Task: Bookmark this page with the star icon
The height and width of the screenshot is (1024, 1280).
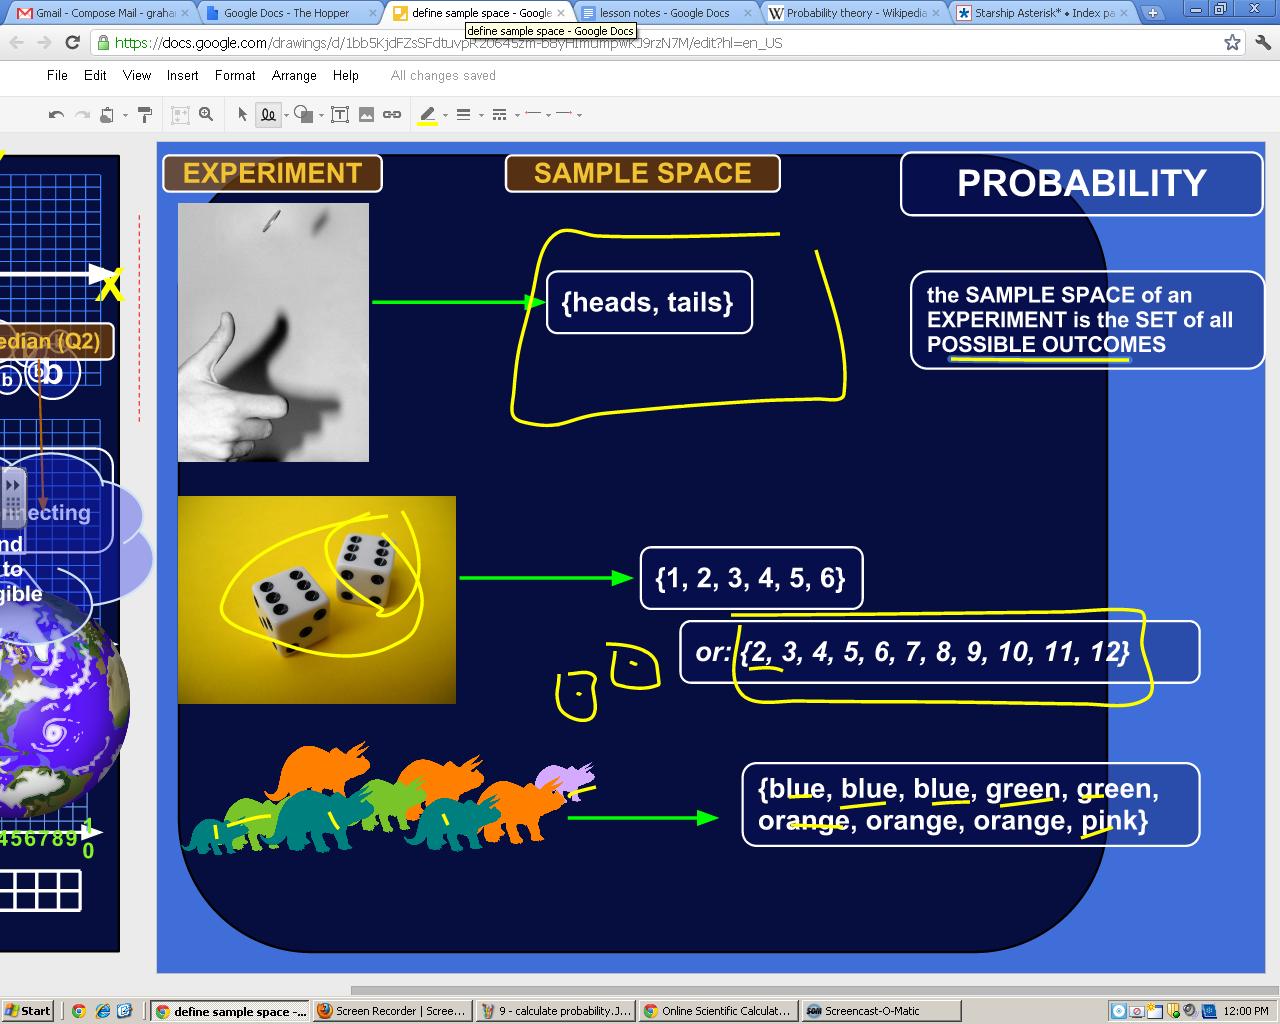Action: click(x=1232, y=43)
